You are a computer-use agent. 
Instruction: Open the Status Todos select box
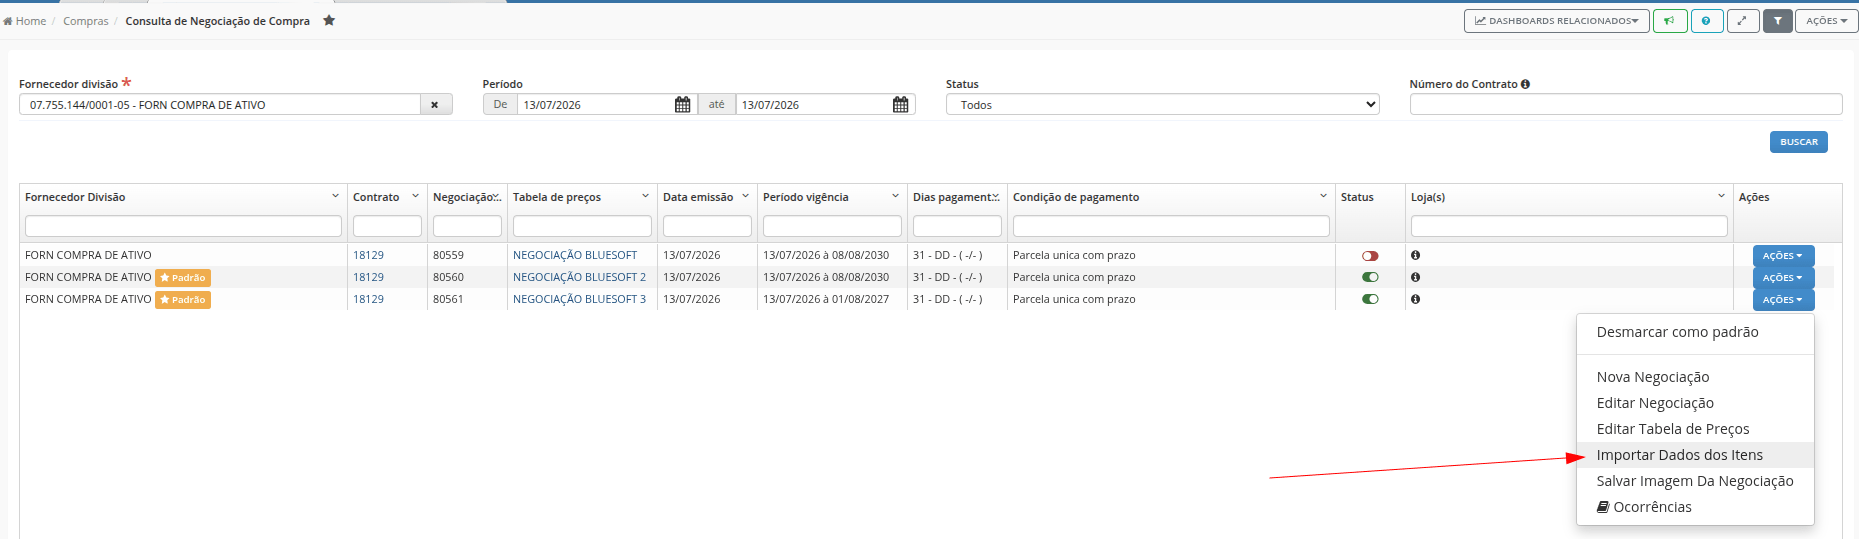pyautogui.click(x=1162, y=105)
